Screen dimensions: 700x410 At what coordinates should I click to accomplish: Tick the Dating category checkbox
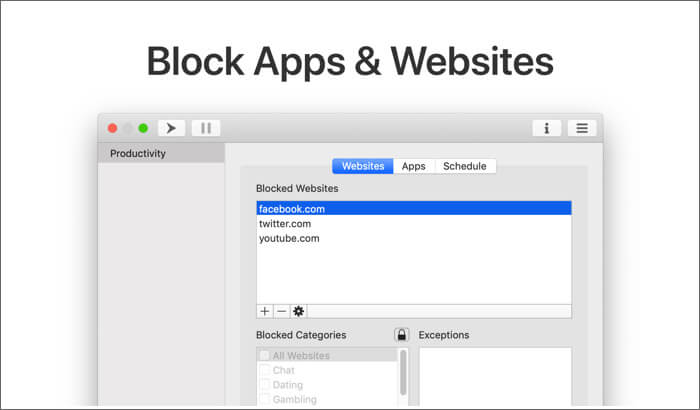[265, 385]
